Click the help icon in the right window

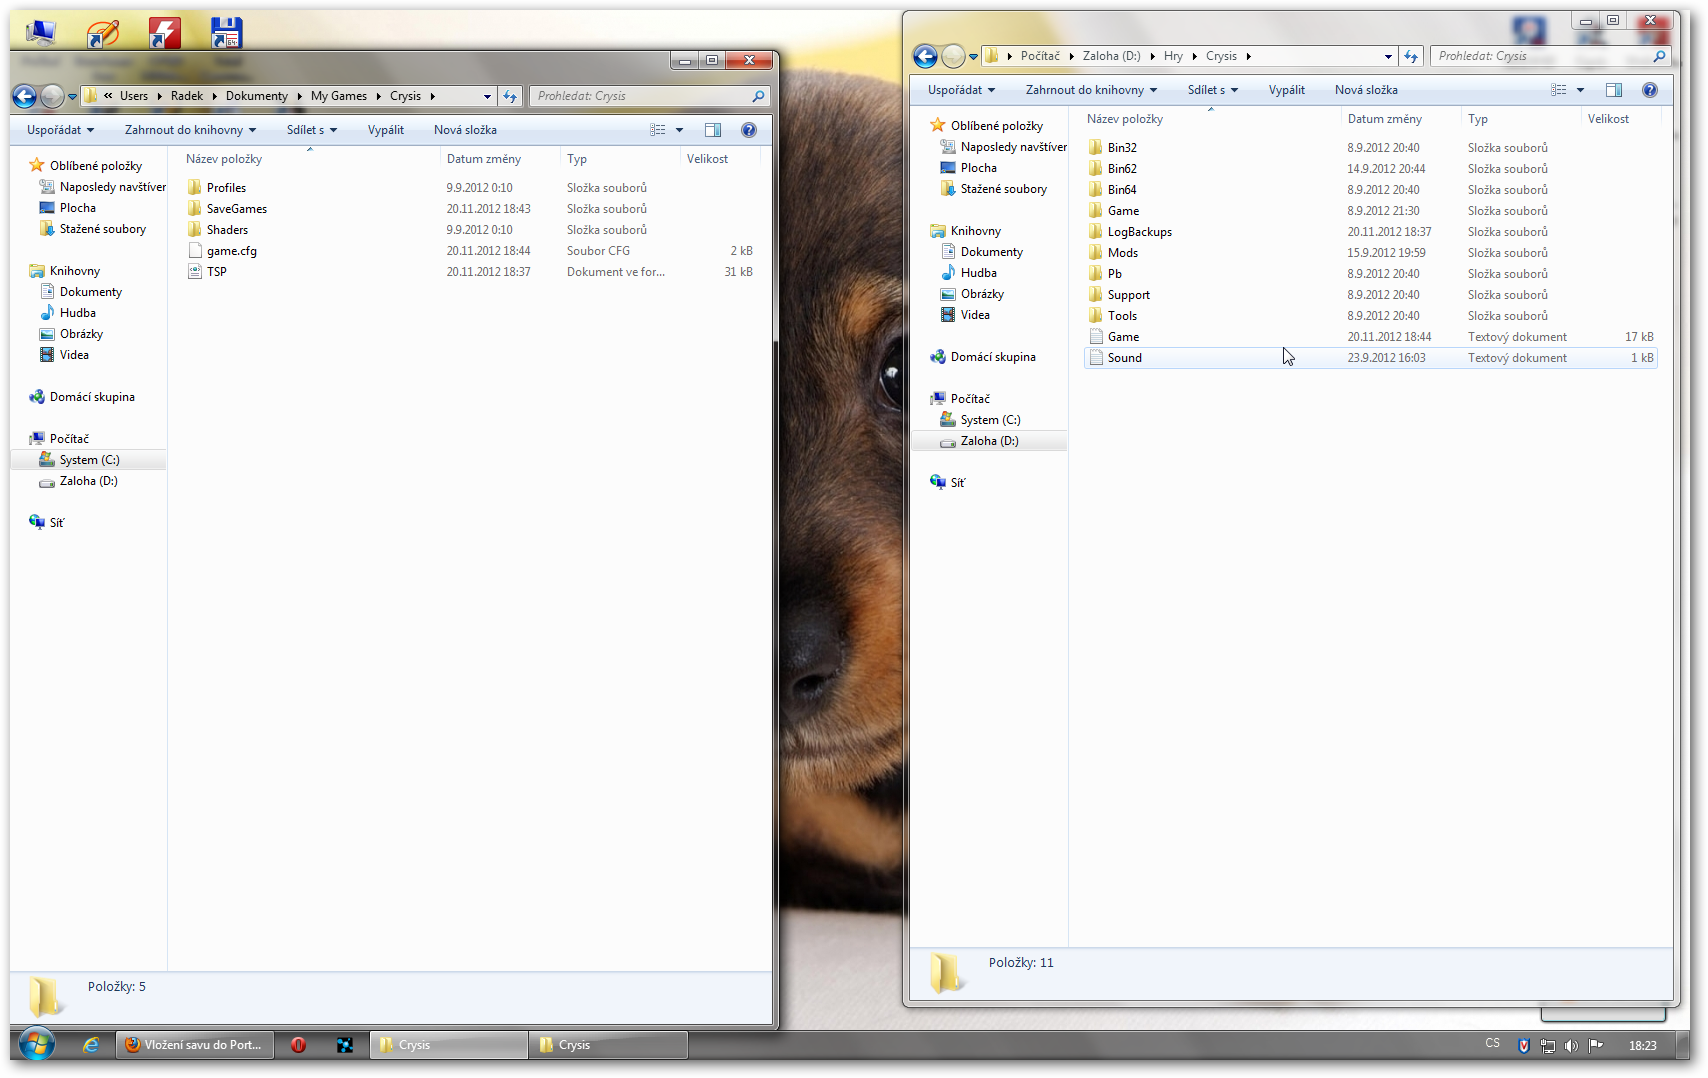(x=1650, y=90)
